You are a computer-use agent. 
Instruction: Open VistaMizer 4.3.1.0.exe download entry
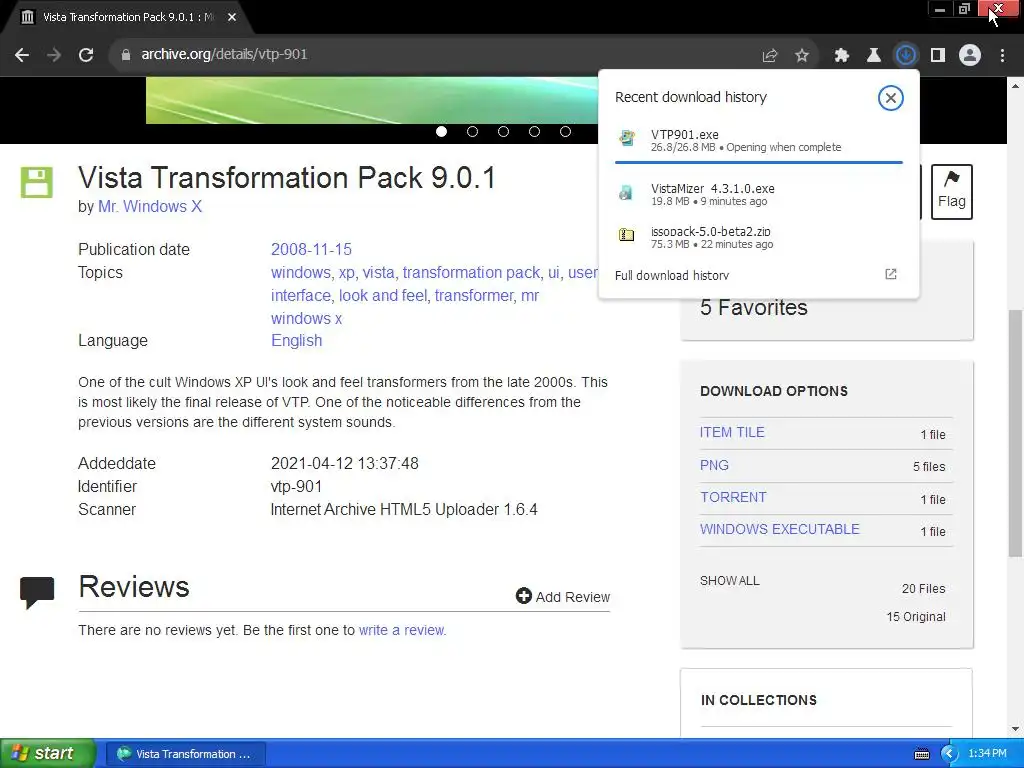(758, 194)
